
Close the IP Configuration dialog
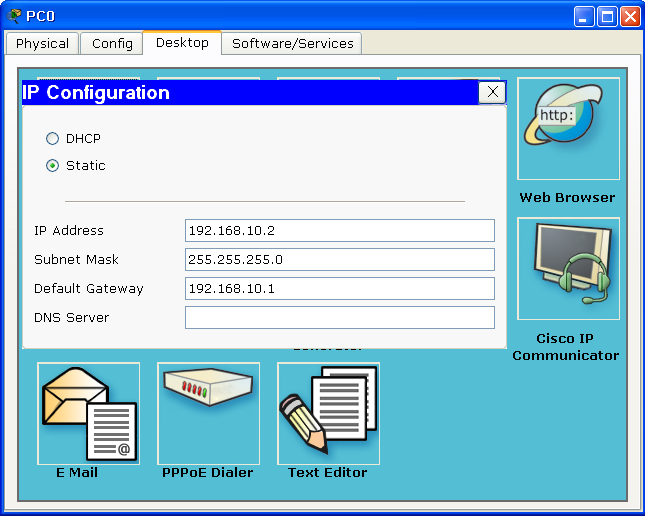(x=492, y=92)
